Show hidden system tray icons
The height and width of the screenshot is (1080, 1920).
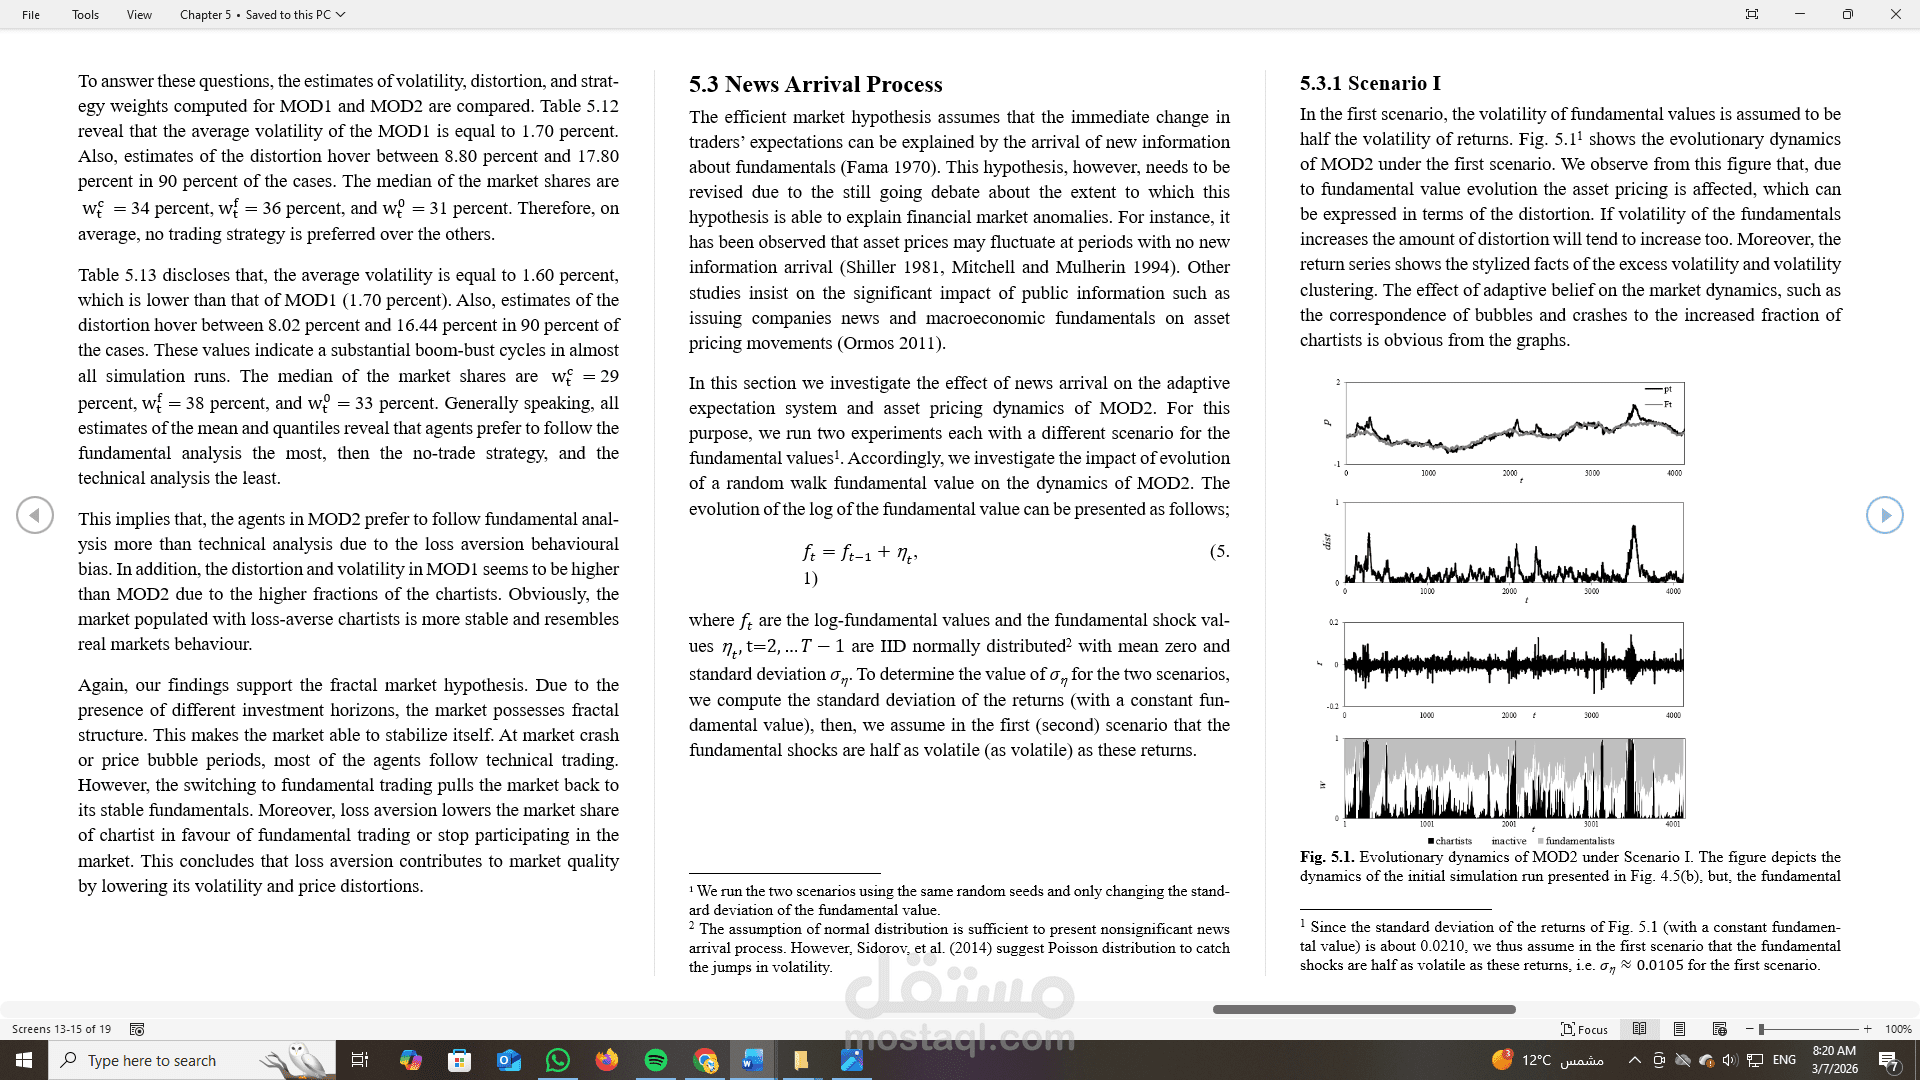(1634, 1060)
